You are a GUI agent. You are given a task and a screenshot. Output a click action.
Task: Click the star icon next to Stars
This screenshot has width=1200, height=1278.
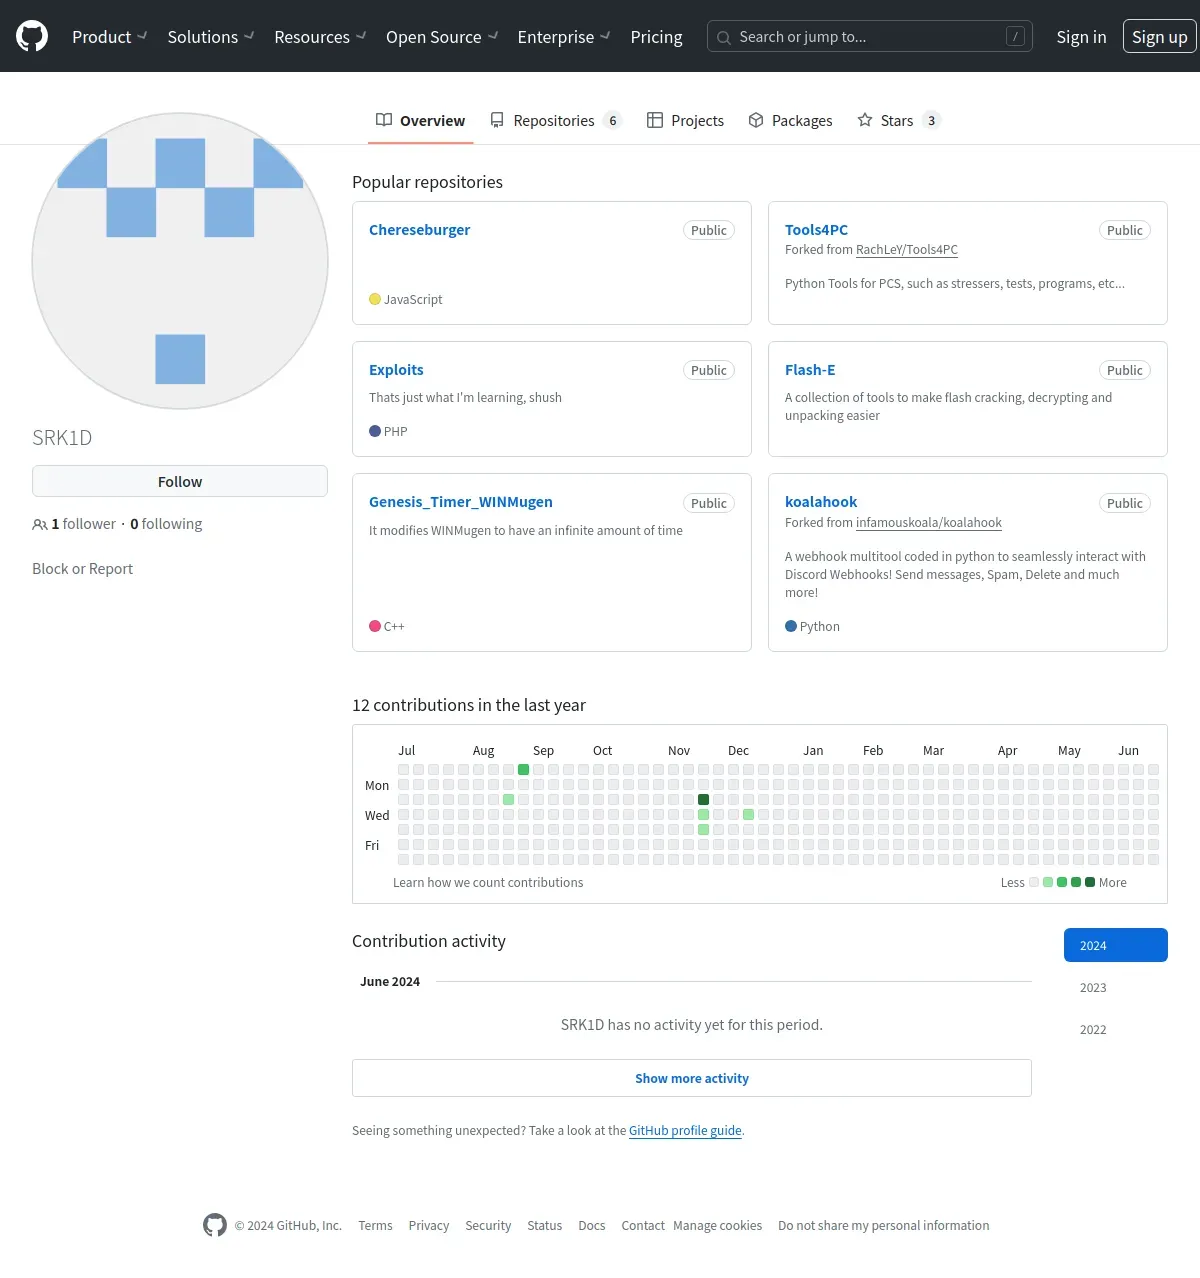[865, 120]
